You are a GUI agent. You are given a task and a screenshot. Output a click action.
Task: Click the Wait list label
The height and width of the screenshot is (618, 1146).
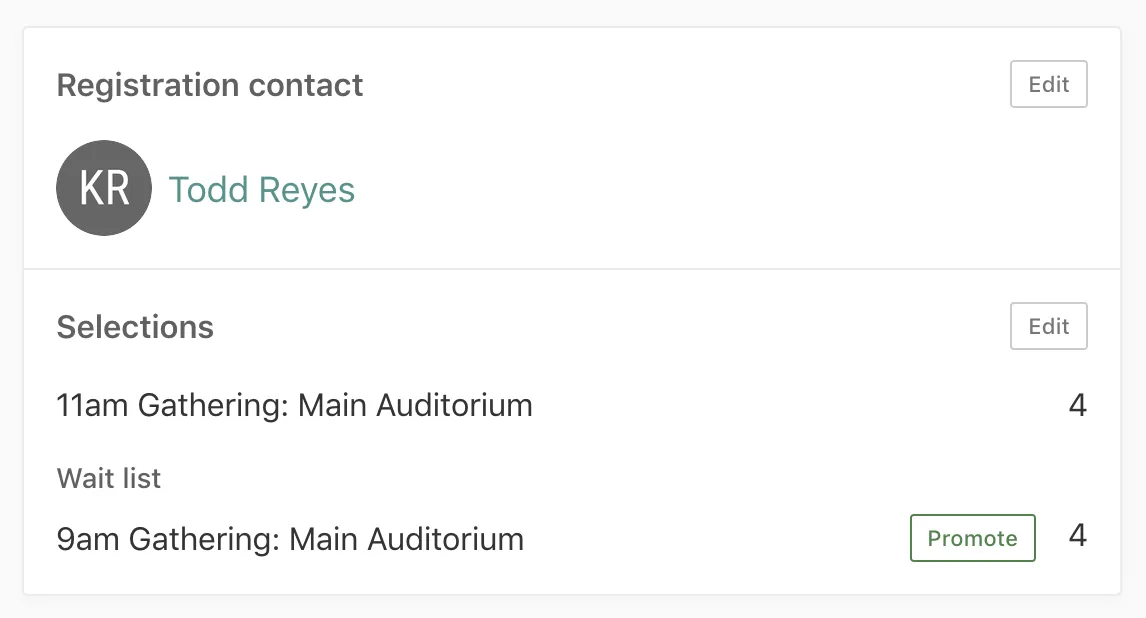click(x=109, y=478)
